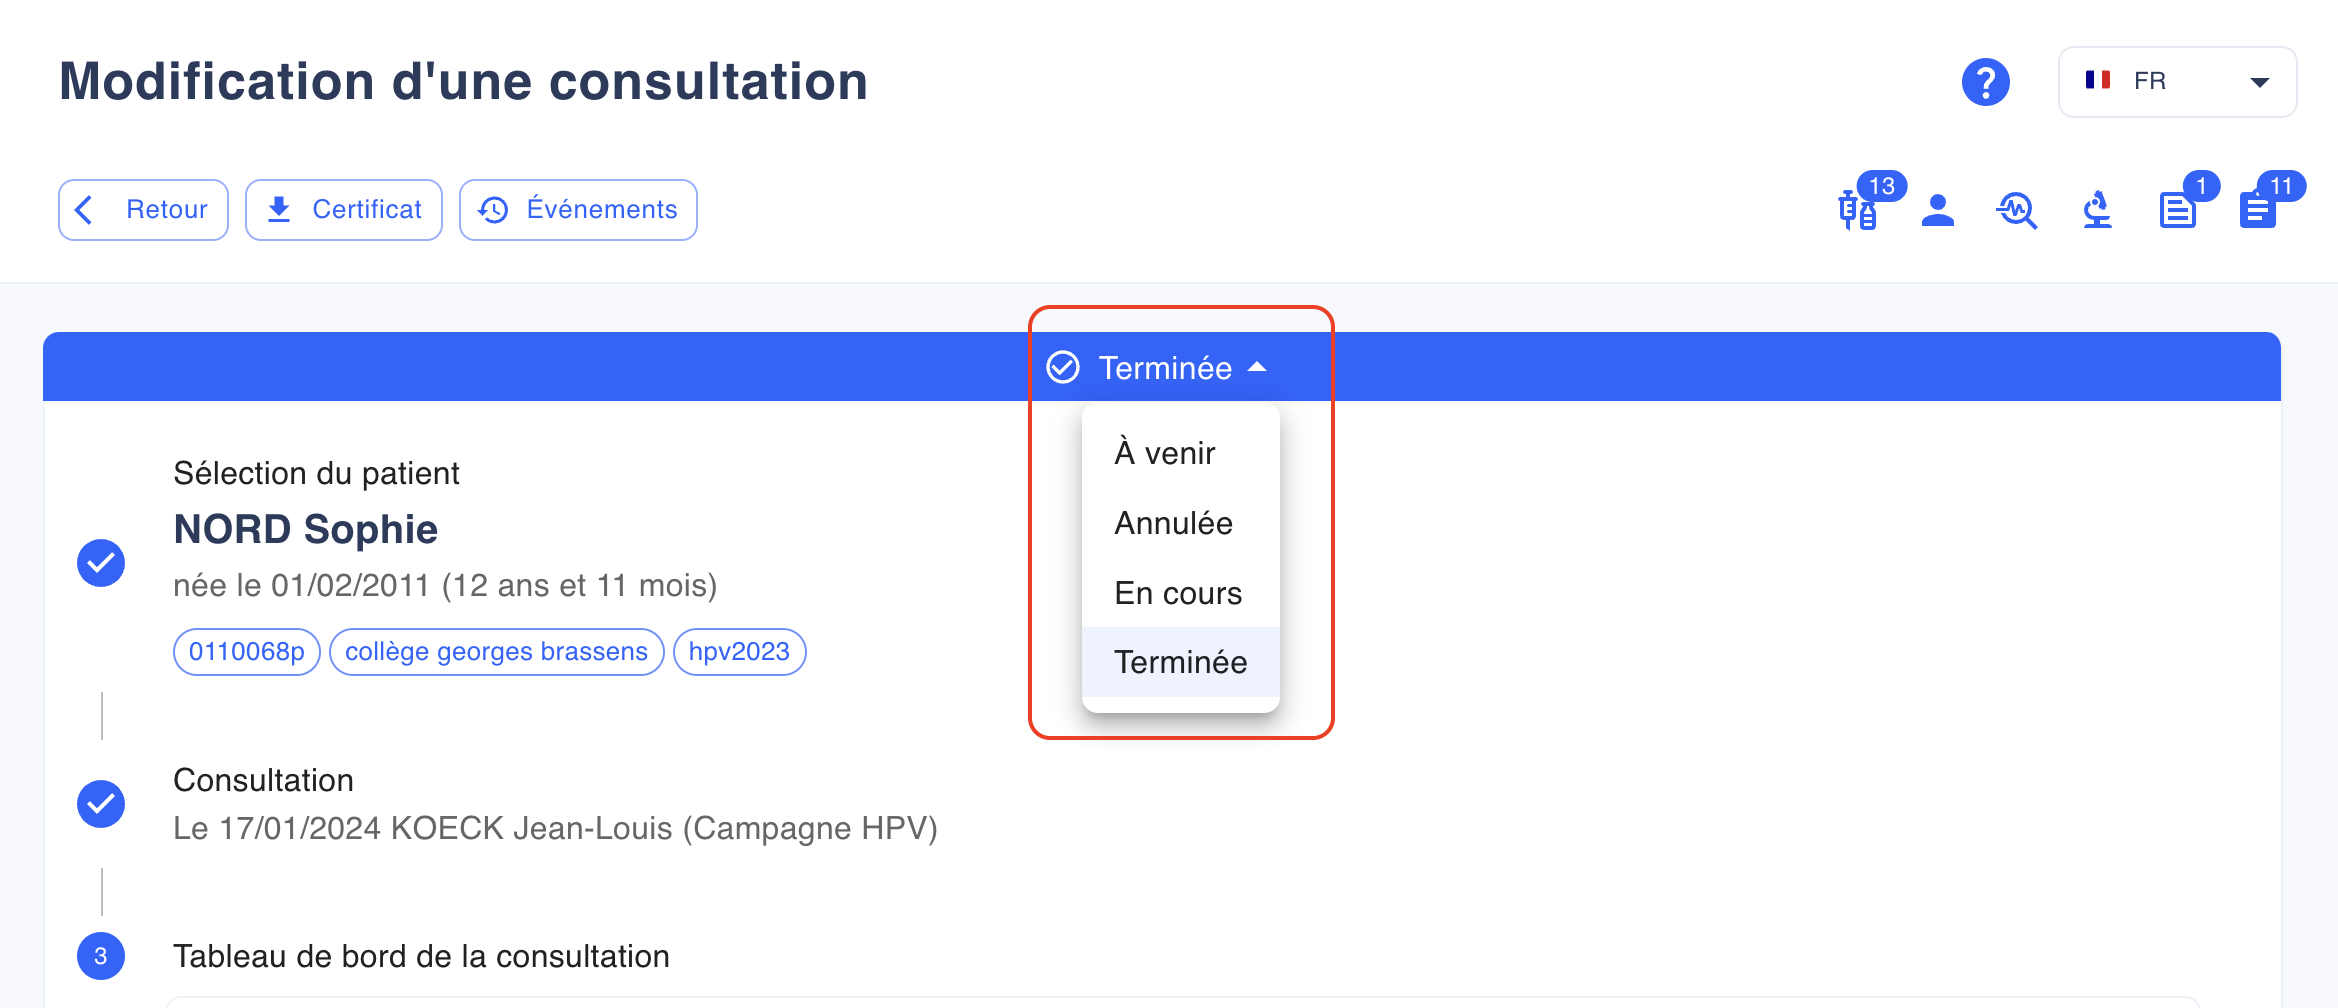Click the Consultation step checkmark

(101, 803)
